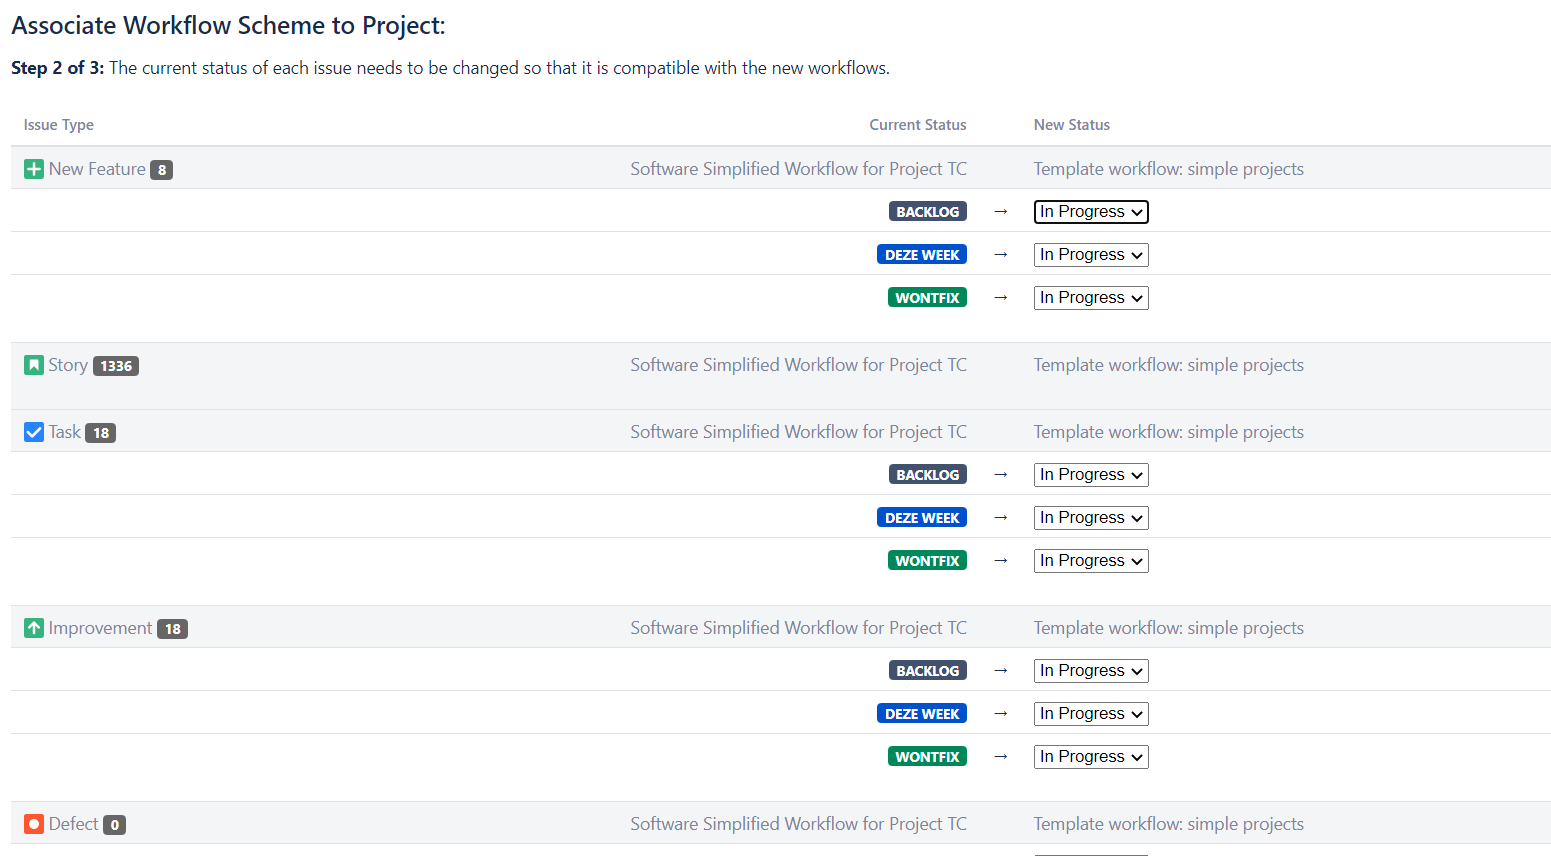Expand Task DEZE WEEK new status dropdown
The height and width of the screenshot is (856, 1551).
(x=1091, y=518)
